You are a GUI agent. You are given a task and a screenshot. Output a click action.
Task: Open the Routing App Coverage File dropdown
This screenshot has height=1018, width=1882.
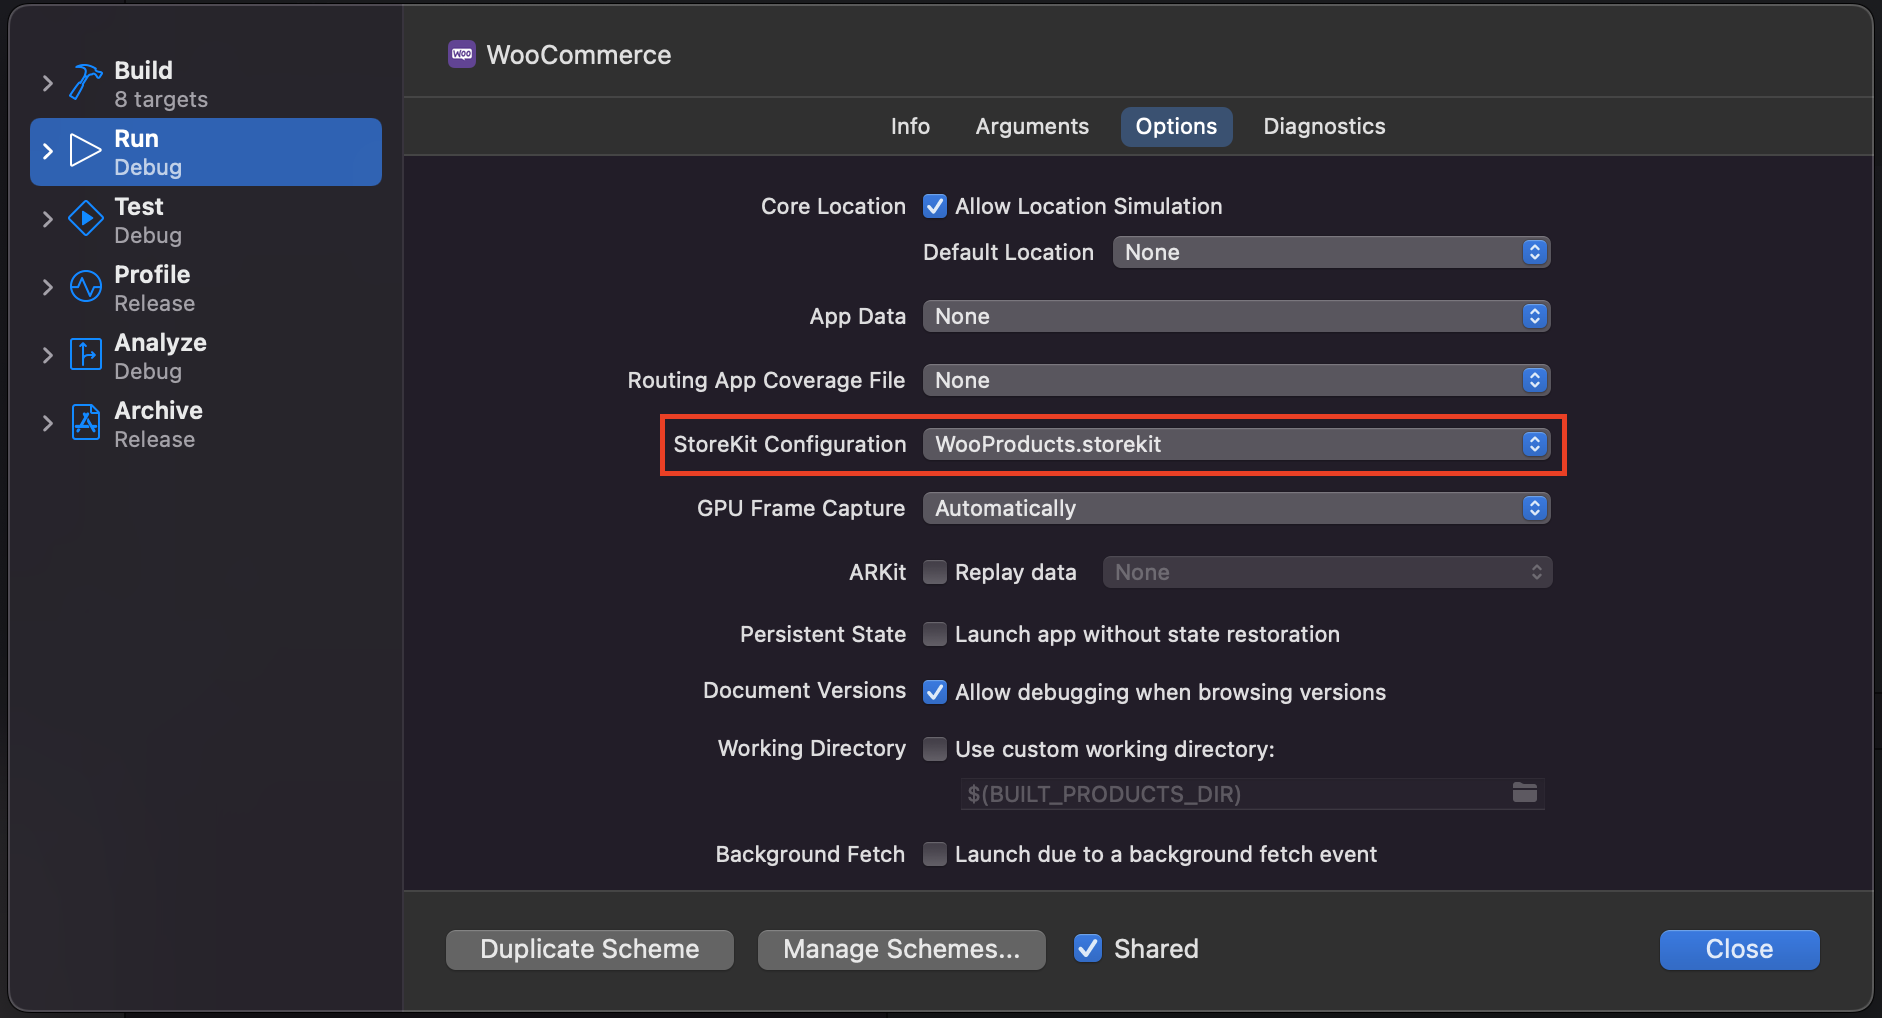[x=1236, y=380]
